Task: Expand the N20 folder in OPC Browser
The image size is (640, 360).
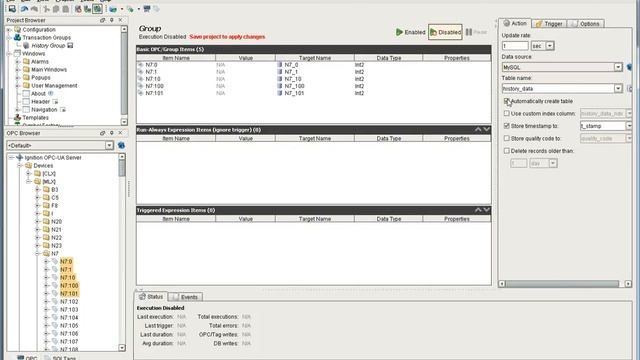Action: pyautogui.click(x=38, y=221)
